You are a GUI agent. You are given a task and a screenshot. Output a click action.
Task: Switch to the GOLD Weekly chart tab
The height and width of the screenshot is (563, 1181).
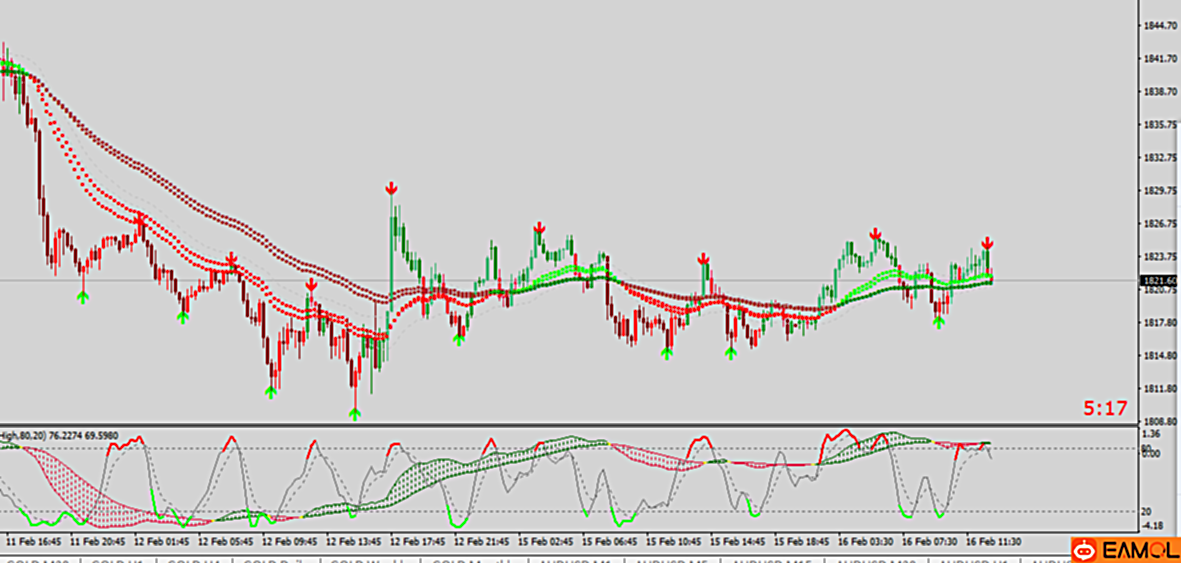pyautogui.click(x=370, y=561)
